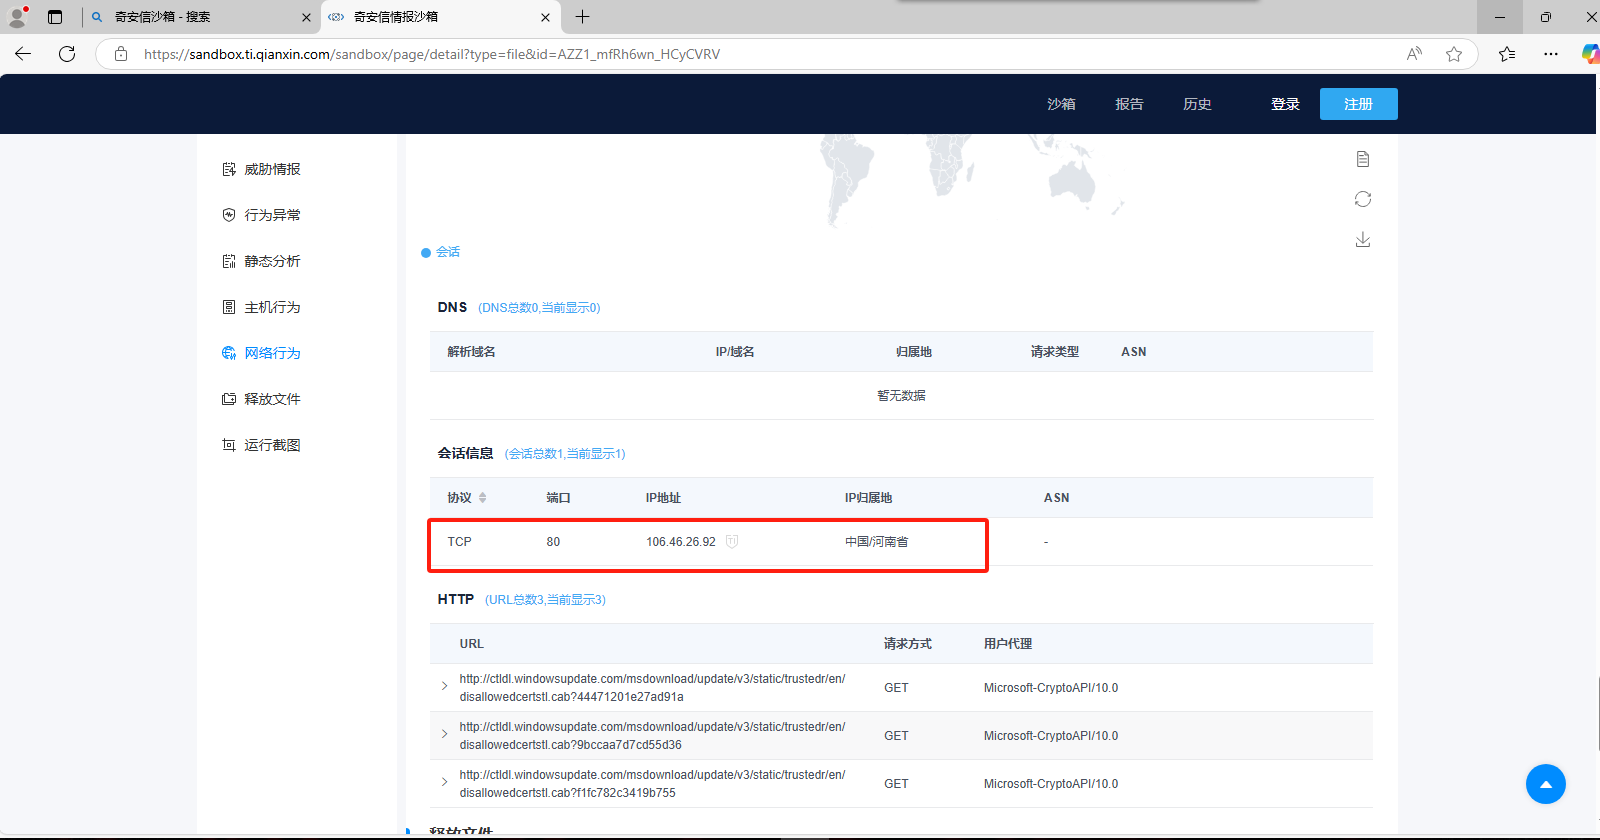The width and height of the screenshot is (1600, 840).
Task: Click the 威胁情报 sidebar icon
Action: pos(229,169)
